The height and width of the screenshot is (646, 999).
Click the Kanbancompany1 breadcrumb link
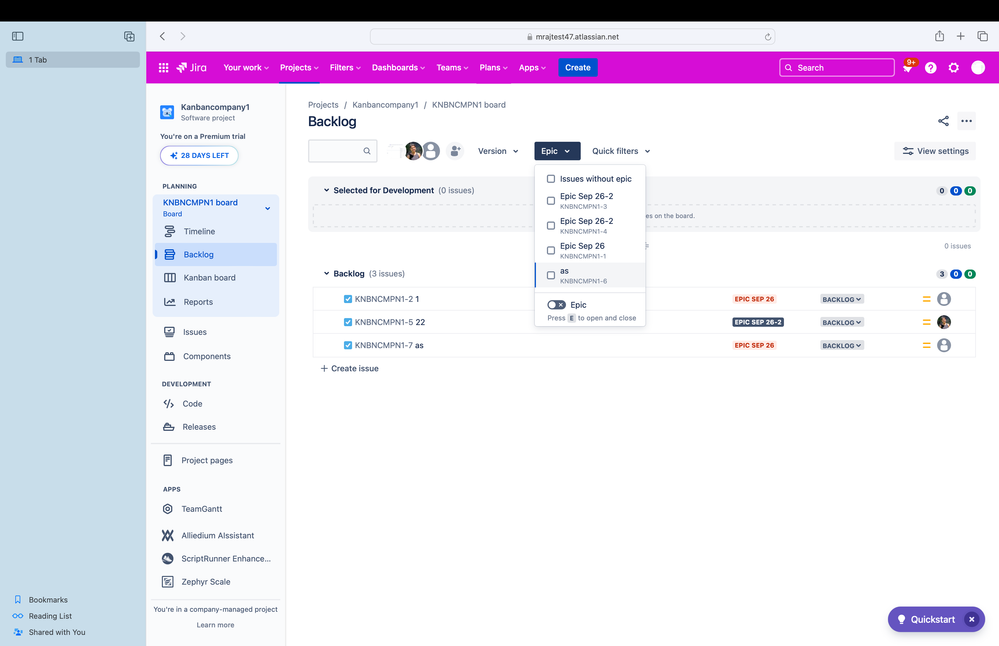(385, 105)
